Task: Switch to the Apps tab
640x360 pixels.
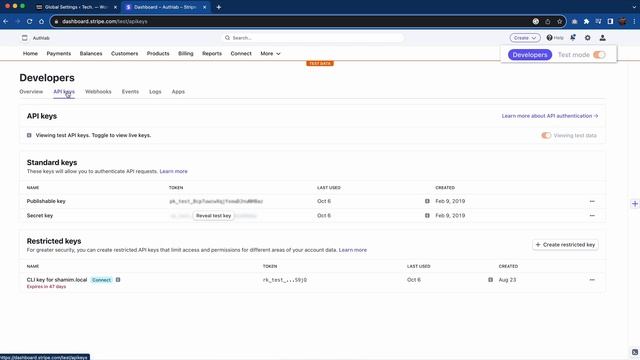Action: point(178,91)
